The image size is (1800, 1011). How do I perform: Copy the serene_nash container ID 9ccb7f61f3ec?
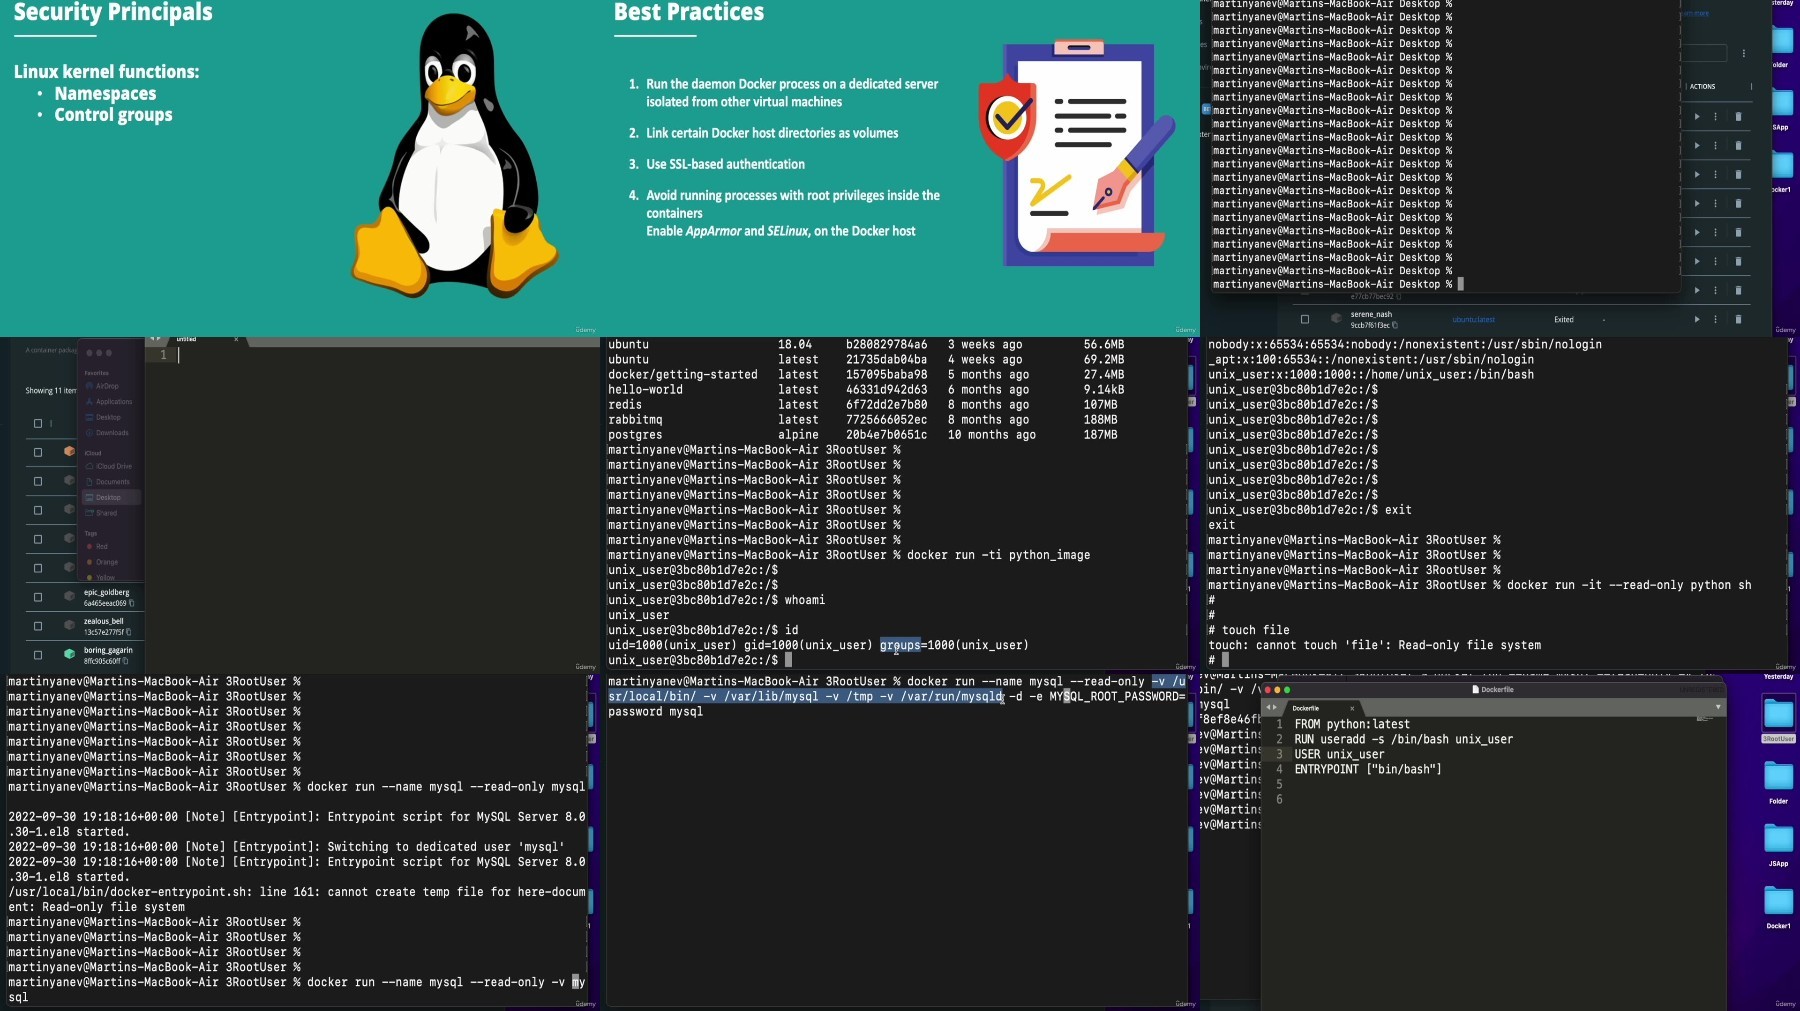click(x=1396, y=325)
